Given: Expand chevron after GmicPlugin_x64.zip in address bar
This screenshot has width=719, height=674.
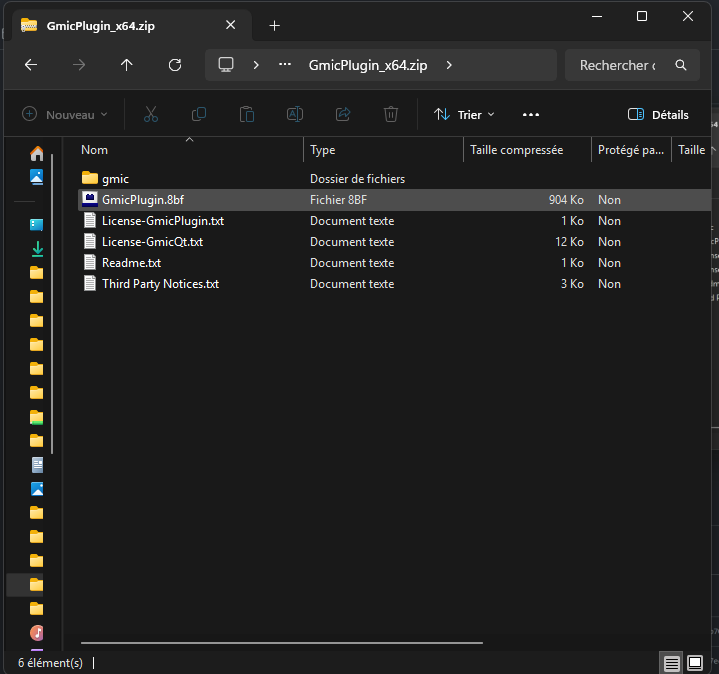Looking at the screenshot, I should [x=449, y=65].
